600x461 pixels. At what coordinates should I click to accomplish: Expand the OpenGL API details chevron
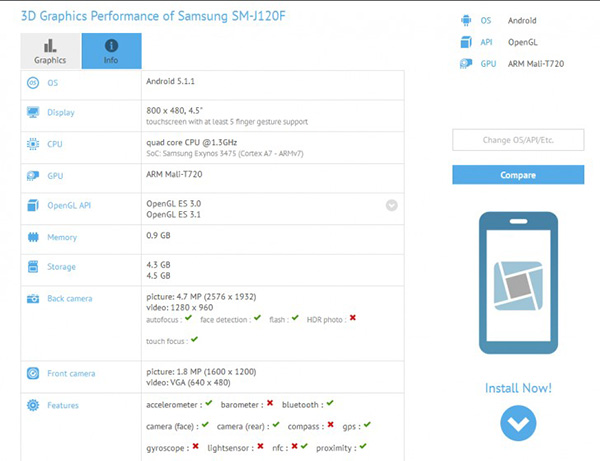(x=391, y=205)
